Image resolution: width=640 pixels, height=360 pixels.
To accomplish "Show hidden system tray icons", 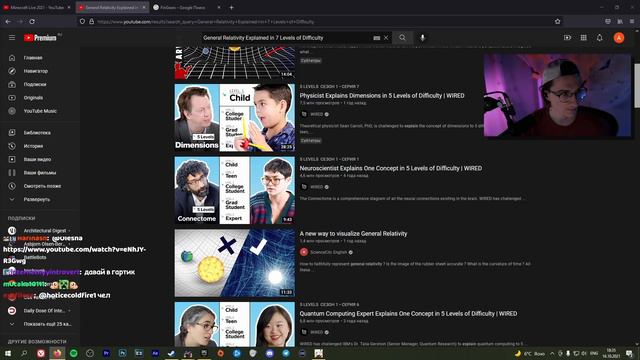I will point(552,353).
